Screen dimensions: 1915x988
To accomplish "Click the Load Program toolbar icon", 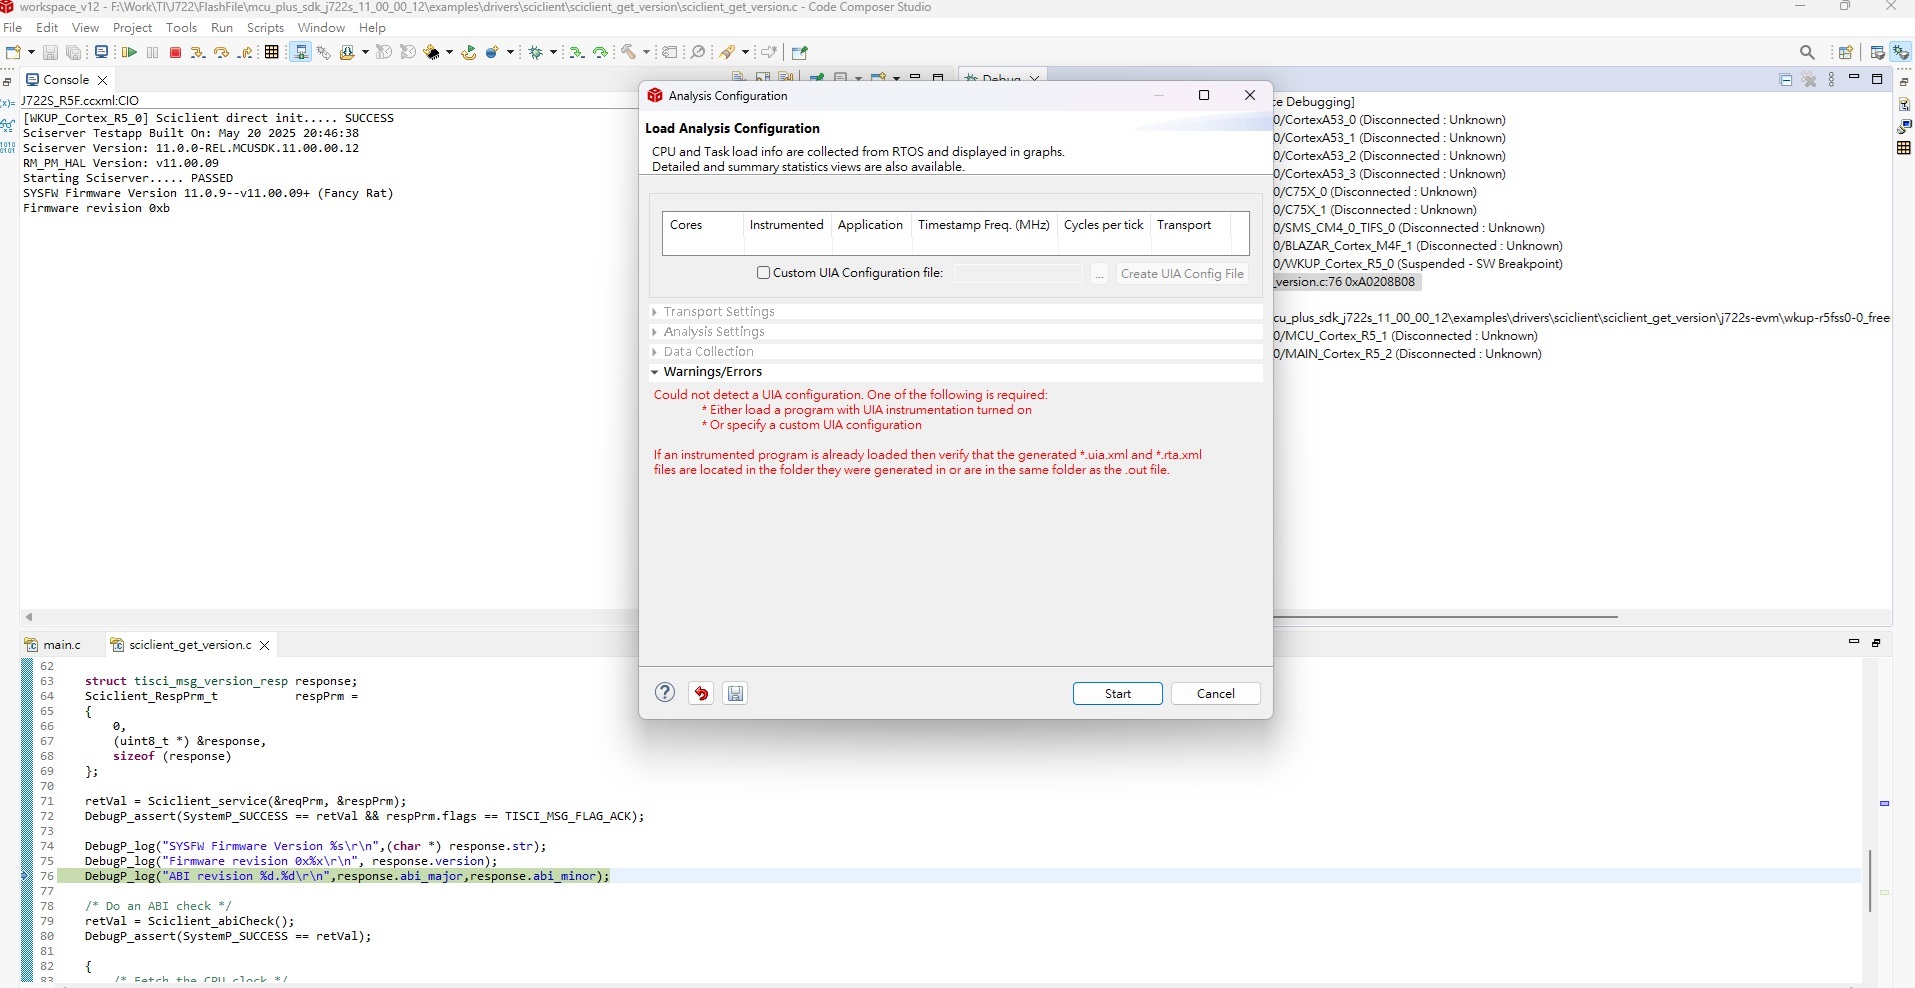I will coord(346,52).
